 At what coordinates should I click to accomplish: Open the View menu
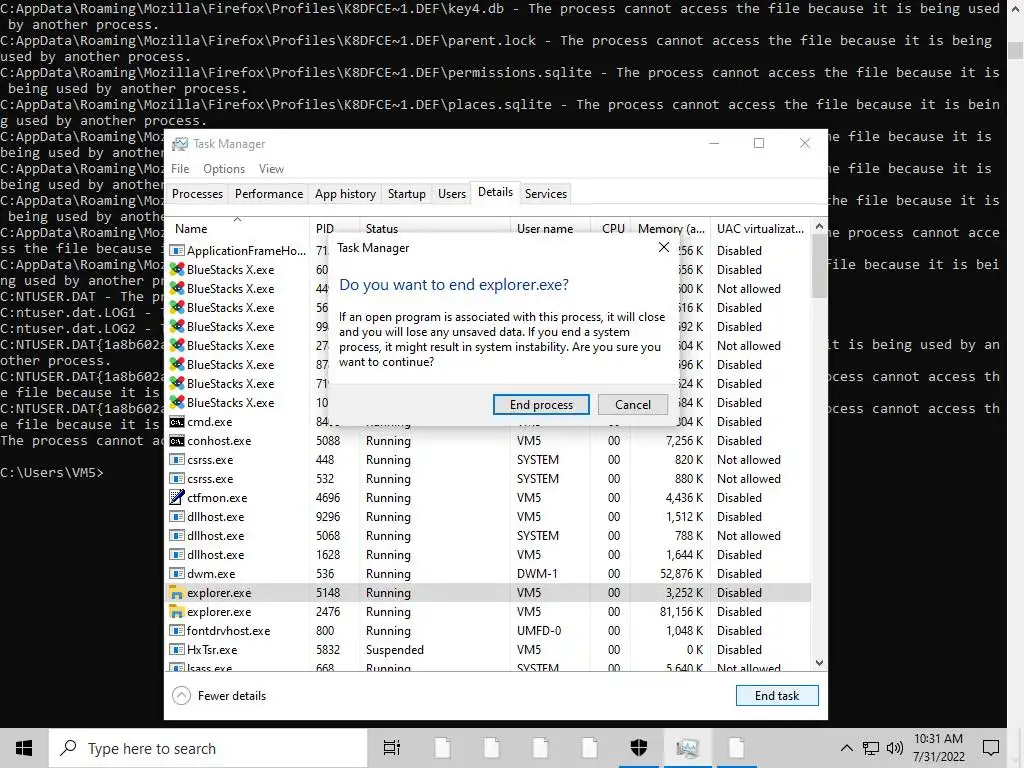click(x=271, y=168)
